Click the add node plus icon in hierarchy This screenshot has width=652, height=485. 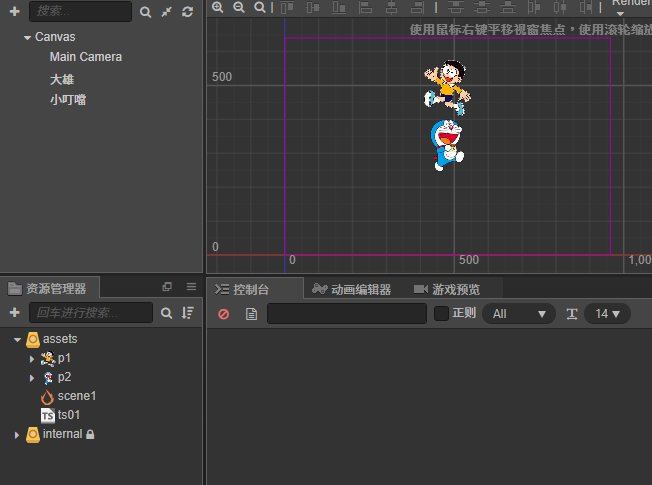15,11
